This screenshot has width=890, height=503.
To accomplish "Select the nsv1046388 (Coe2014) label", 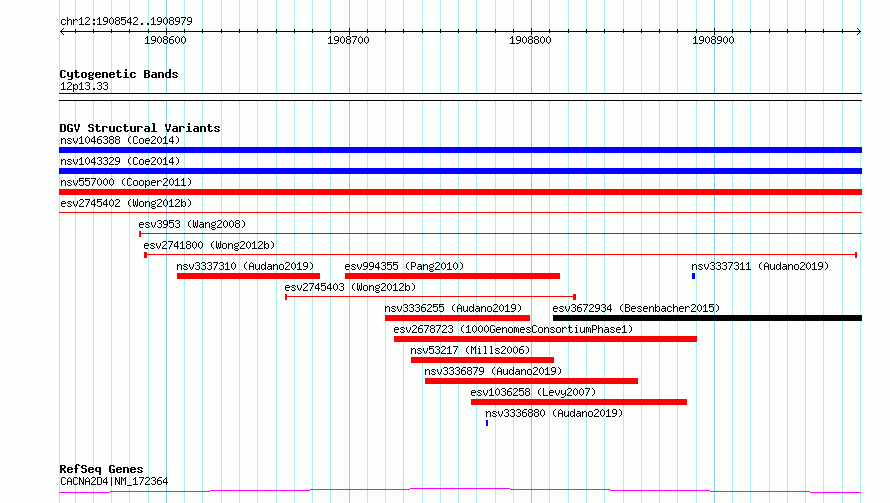I will click(120, 140).
